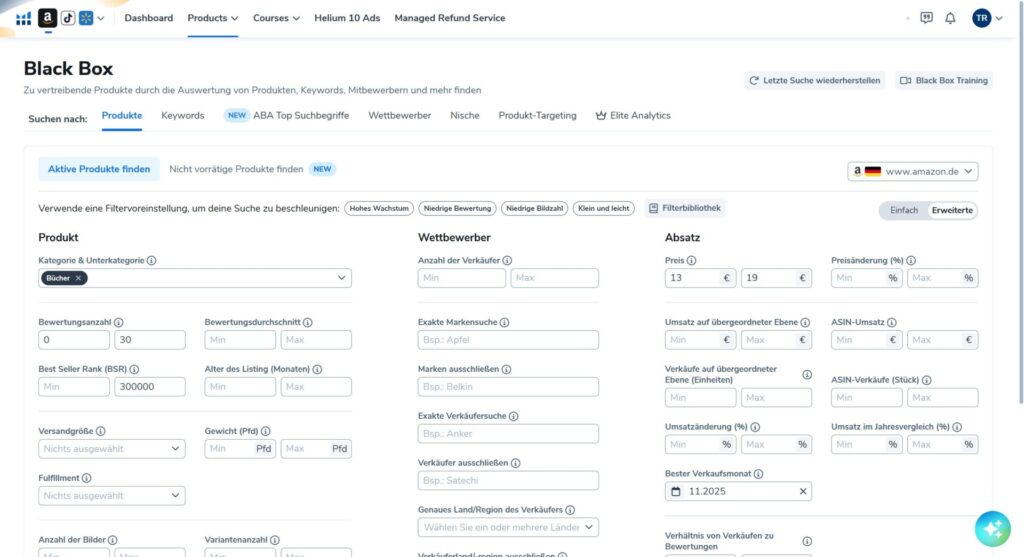This screenshot has height=557, width=1024.
Task: Open the notifications bell
Action: tap(950, 18)
